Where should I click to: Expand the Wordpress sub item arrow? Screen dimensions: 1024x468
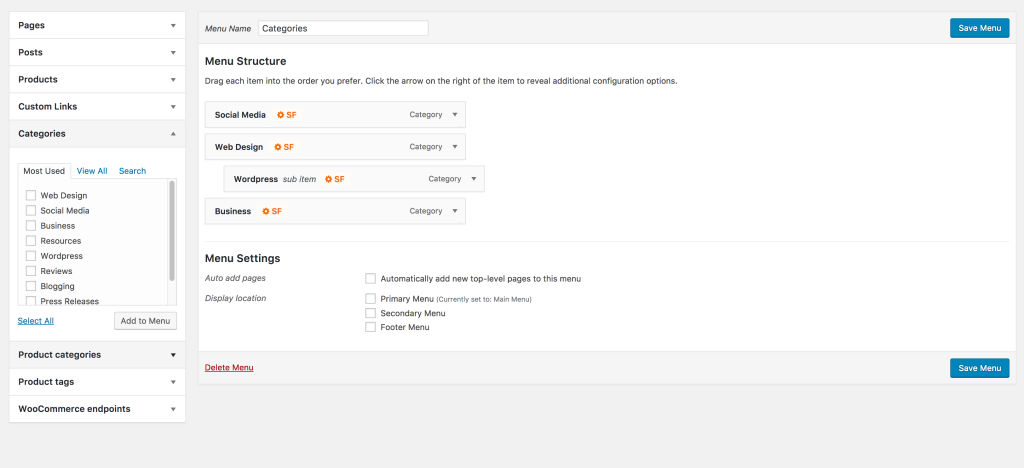point(474,179)
